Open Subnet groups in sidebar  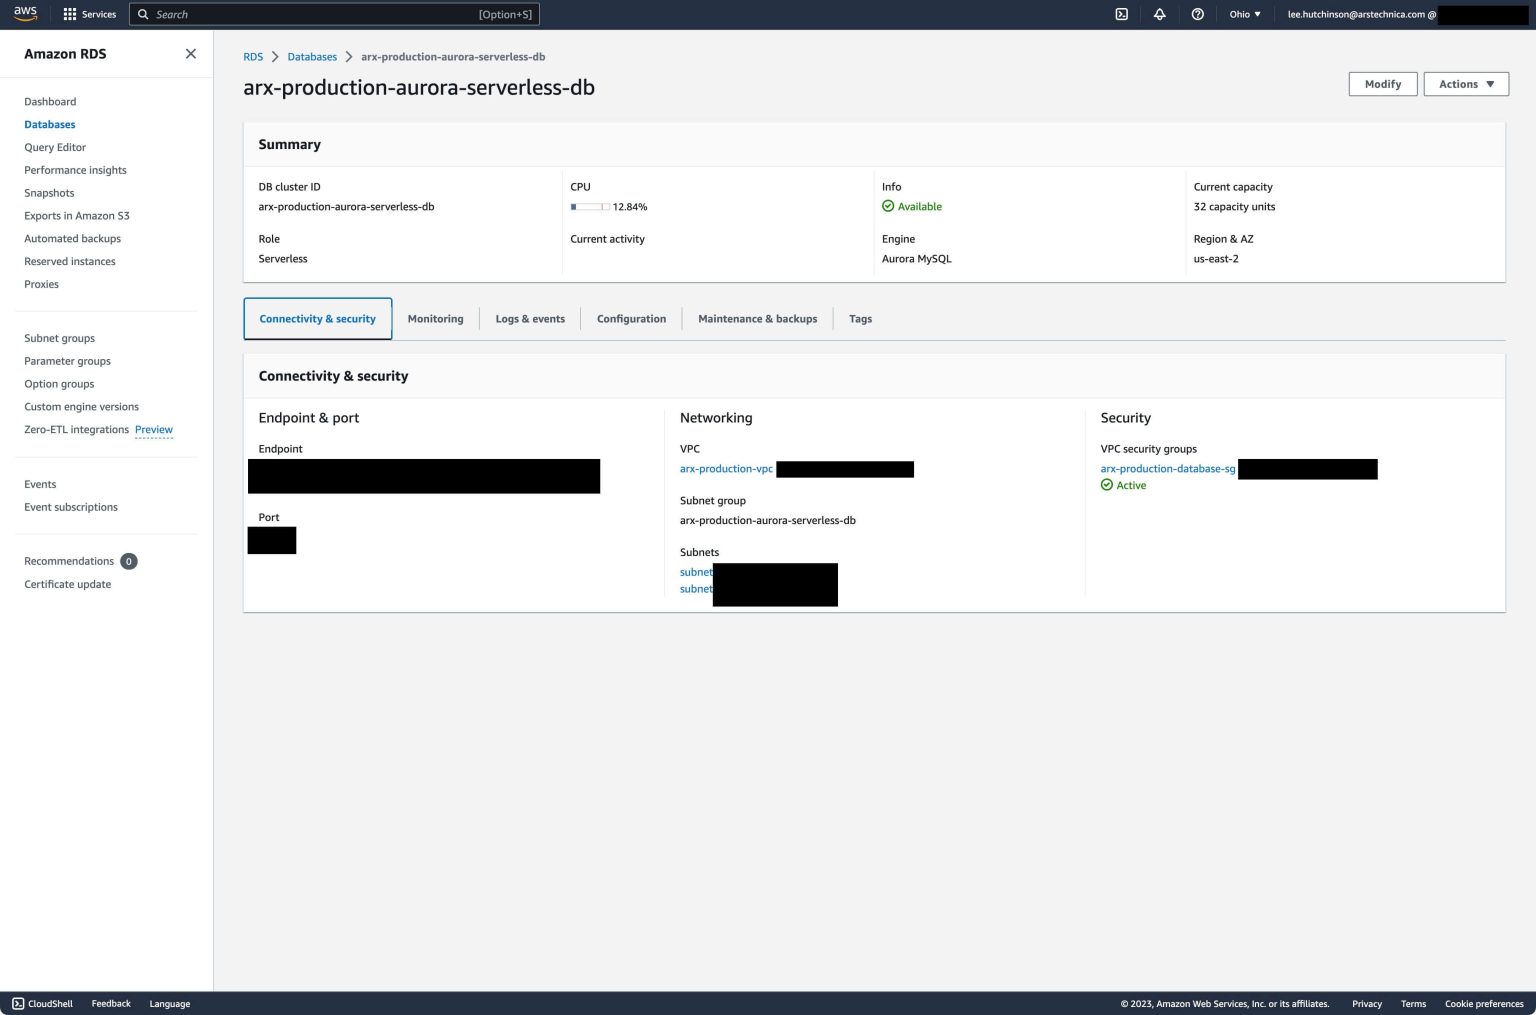point(60,338)
